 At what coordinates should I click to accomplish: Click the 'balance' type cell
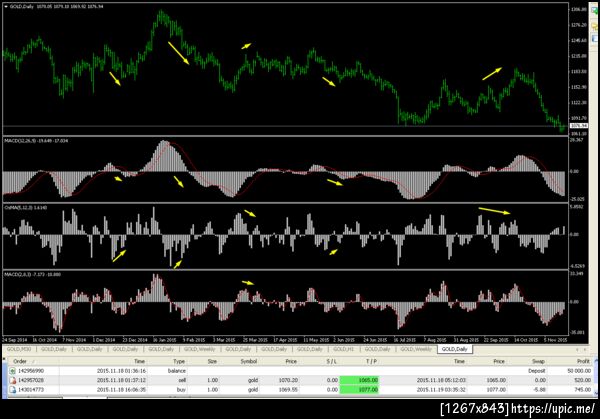point(177,371)
